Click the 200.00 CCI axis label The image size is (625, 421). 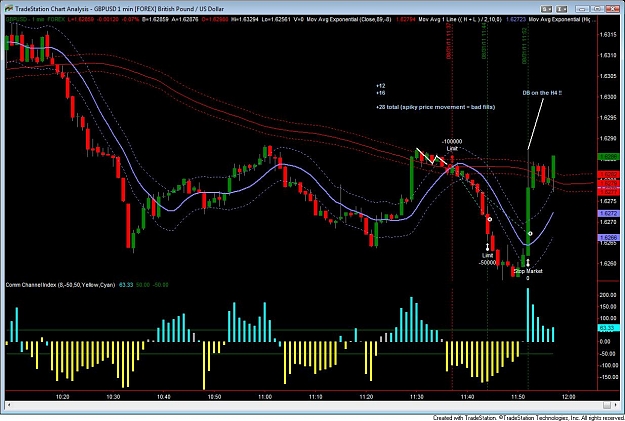coord(607,295)
